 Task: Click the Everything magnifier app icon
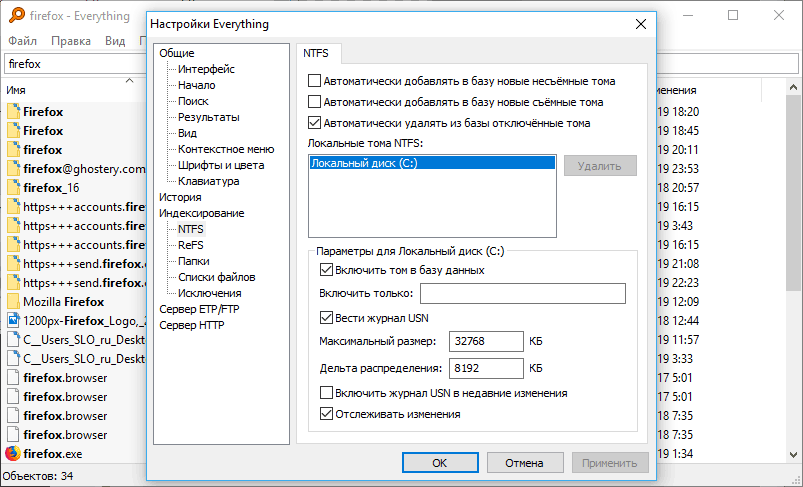click(x=17, y=16)
